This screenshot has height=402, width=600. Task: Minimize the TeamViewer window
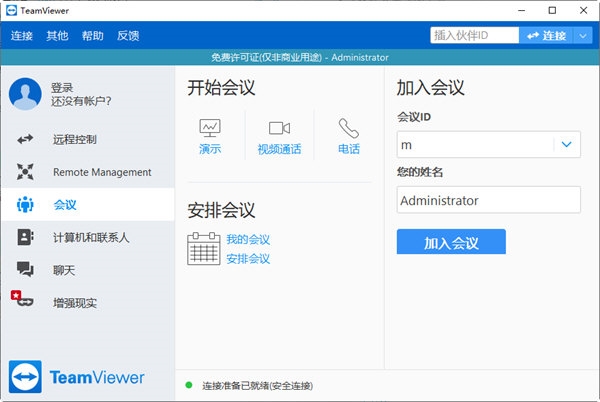click(521, 10)
